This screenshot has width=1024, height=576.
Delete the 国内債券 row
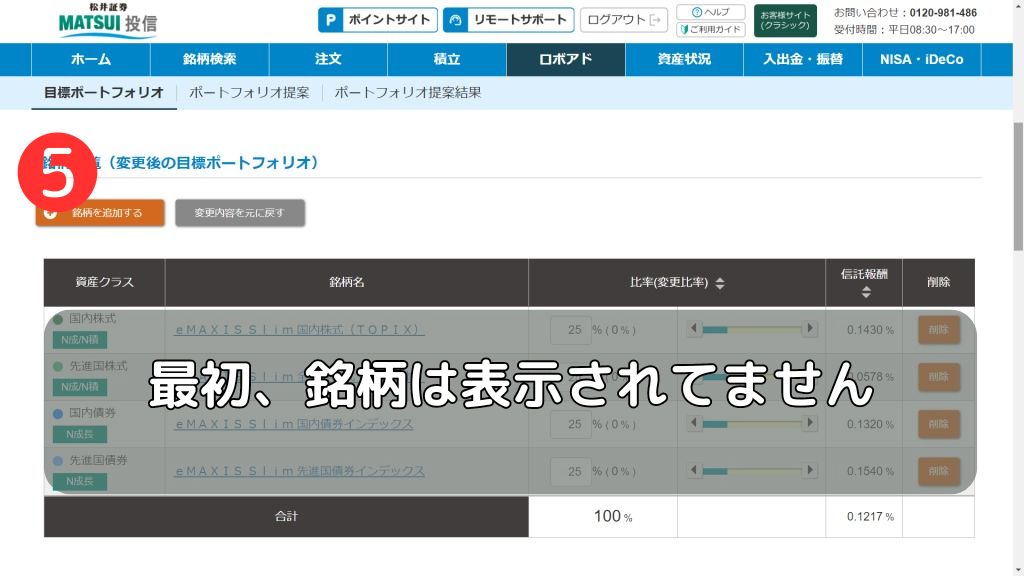(x=938, y=424)
